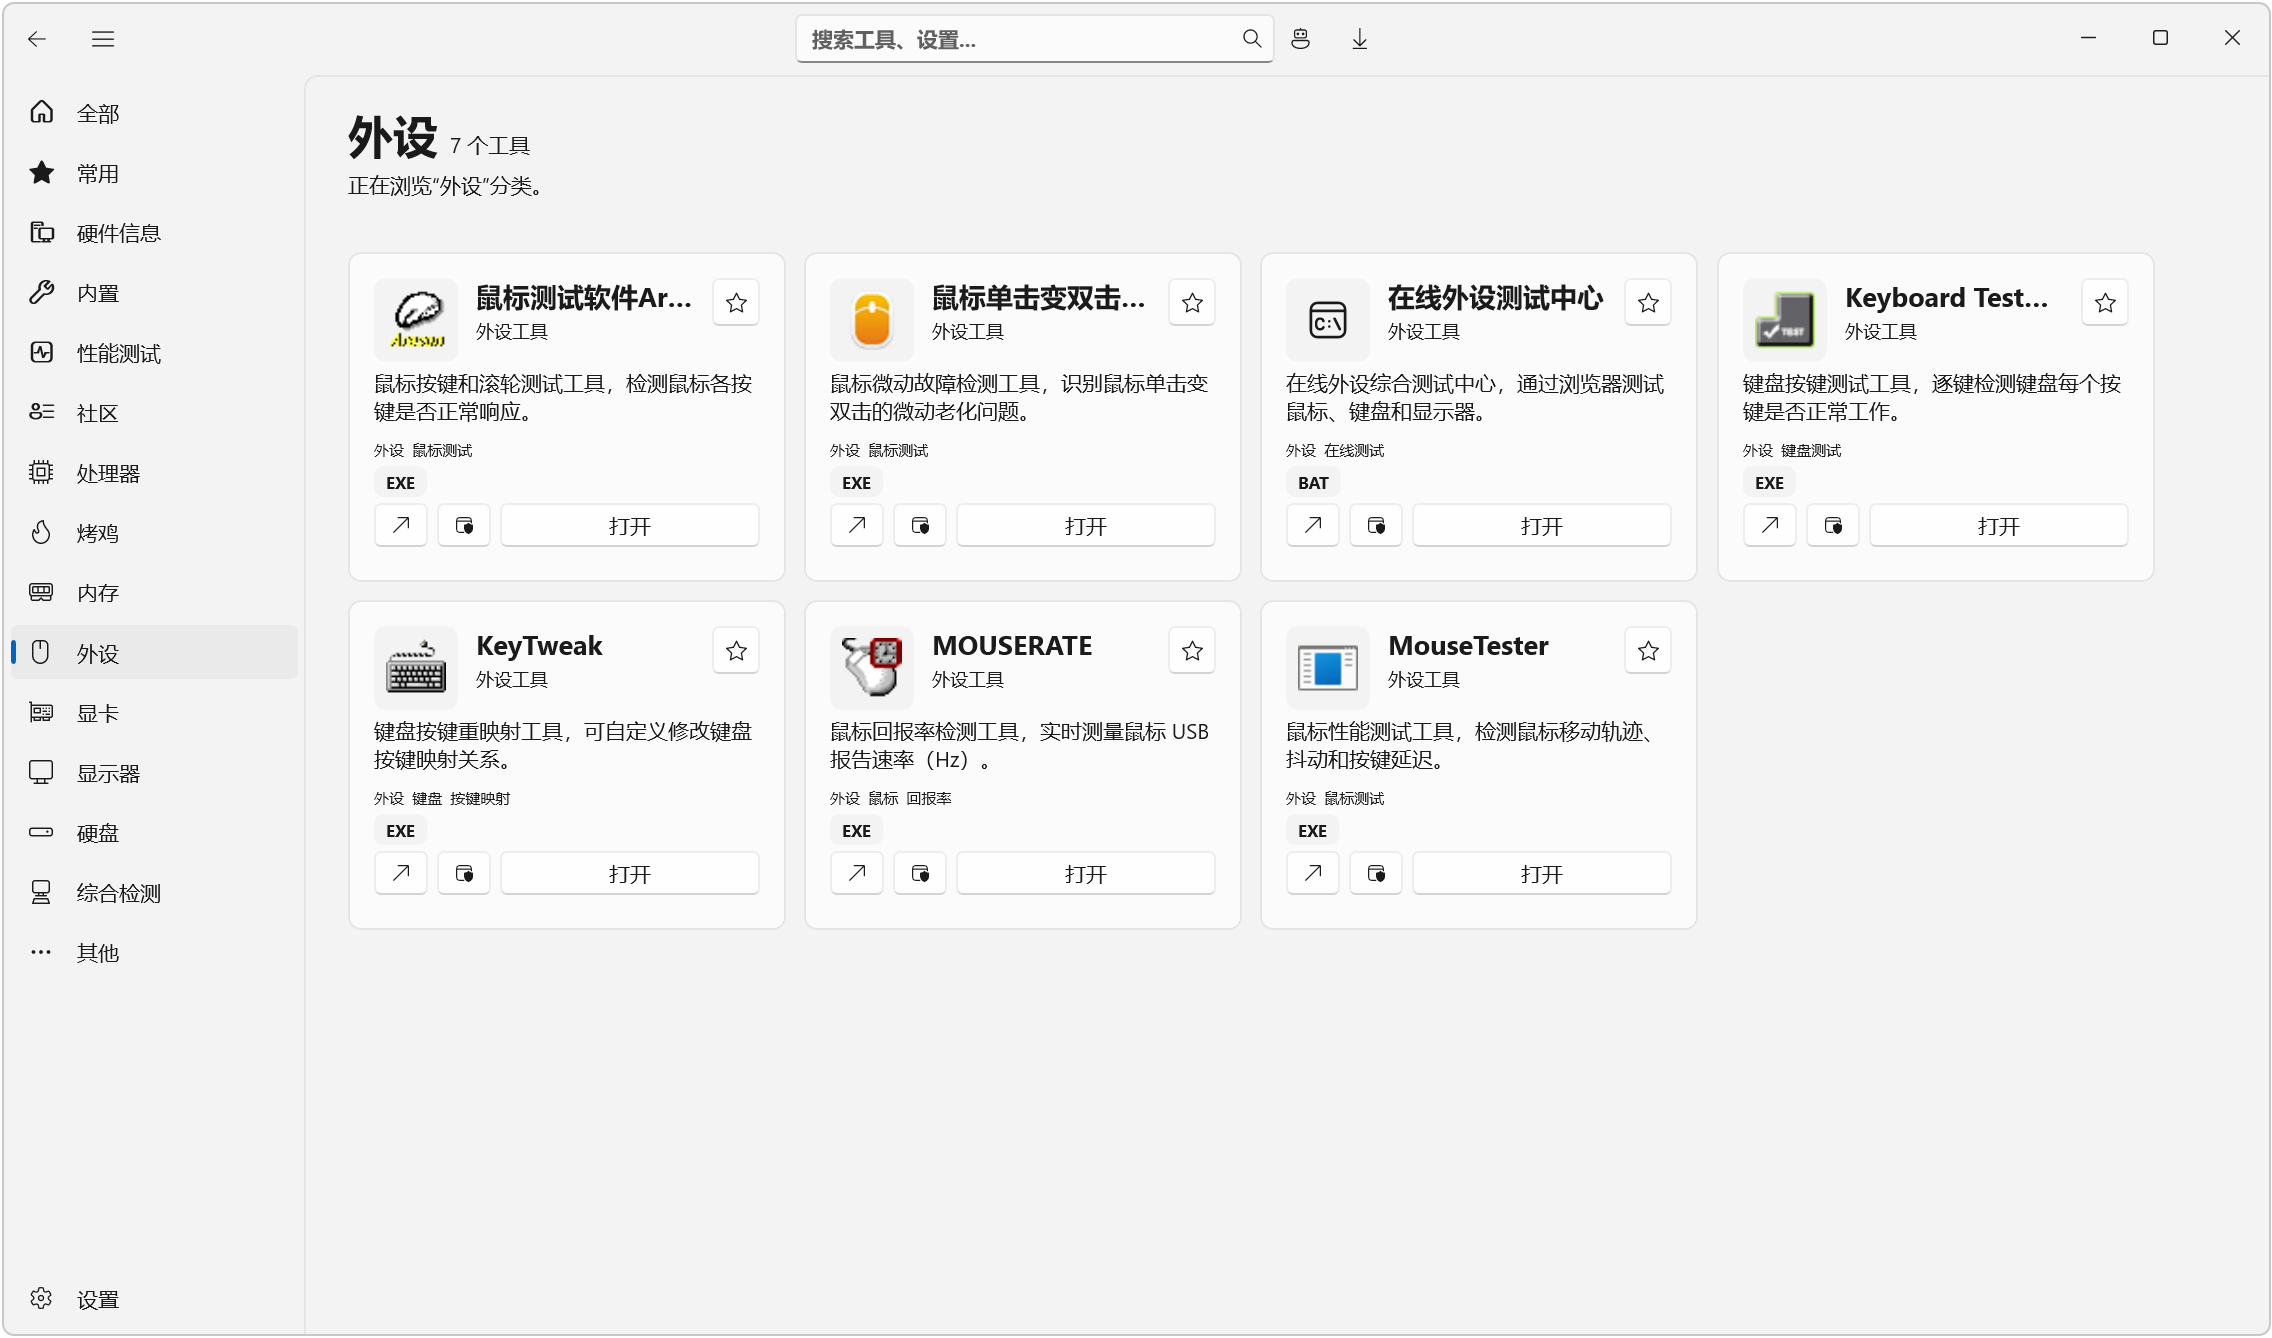
Task: Click file icon on 鼠标单击变双击 card
Action: [920, 526]
